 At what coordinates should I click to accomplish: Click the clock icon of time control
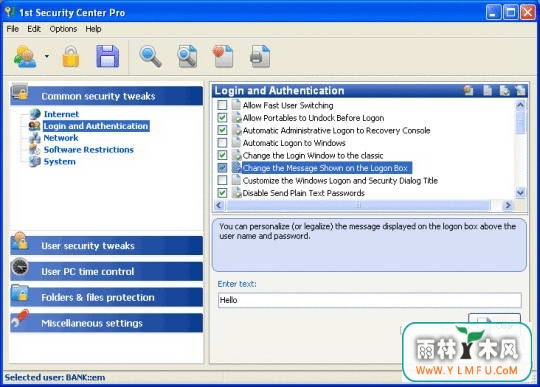[20, 266]
